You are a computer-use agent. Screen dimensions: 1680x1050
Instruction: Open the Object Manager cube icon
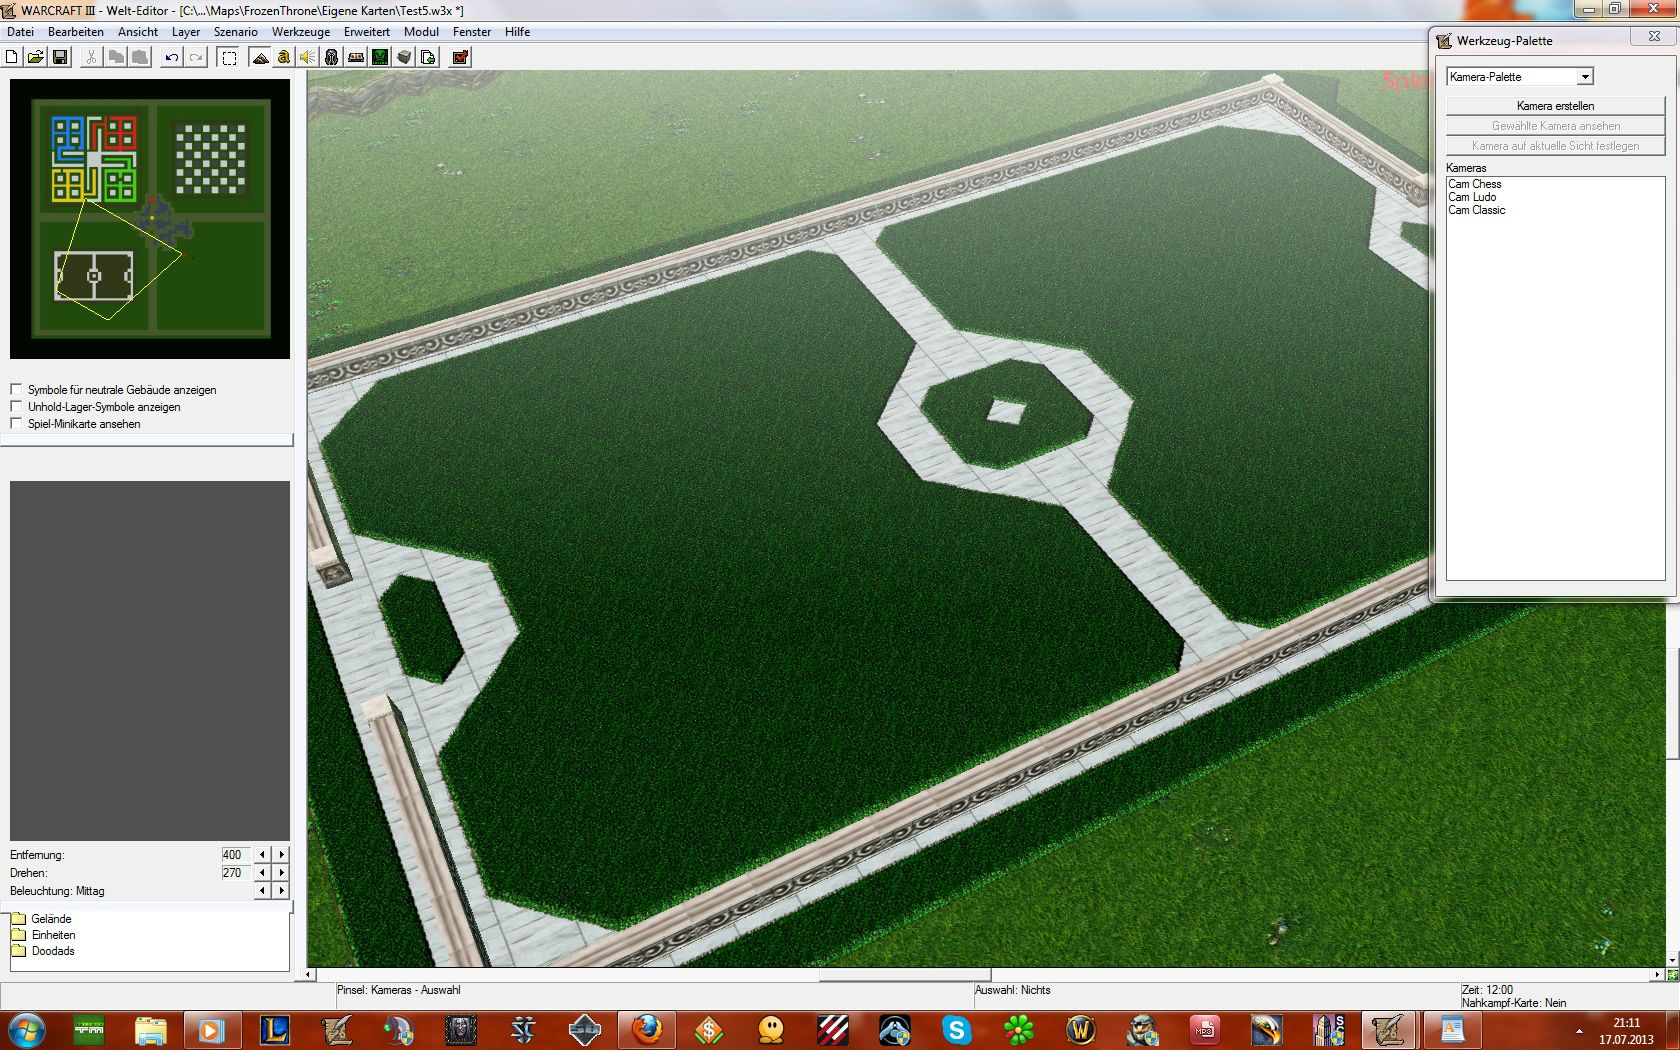coord(404,57)
